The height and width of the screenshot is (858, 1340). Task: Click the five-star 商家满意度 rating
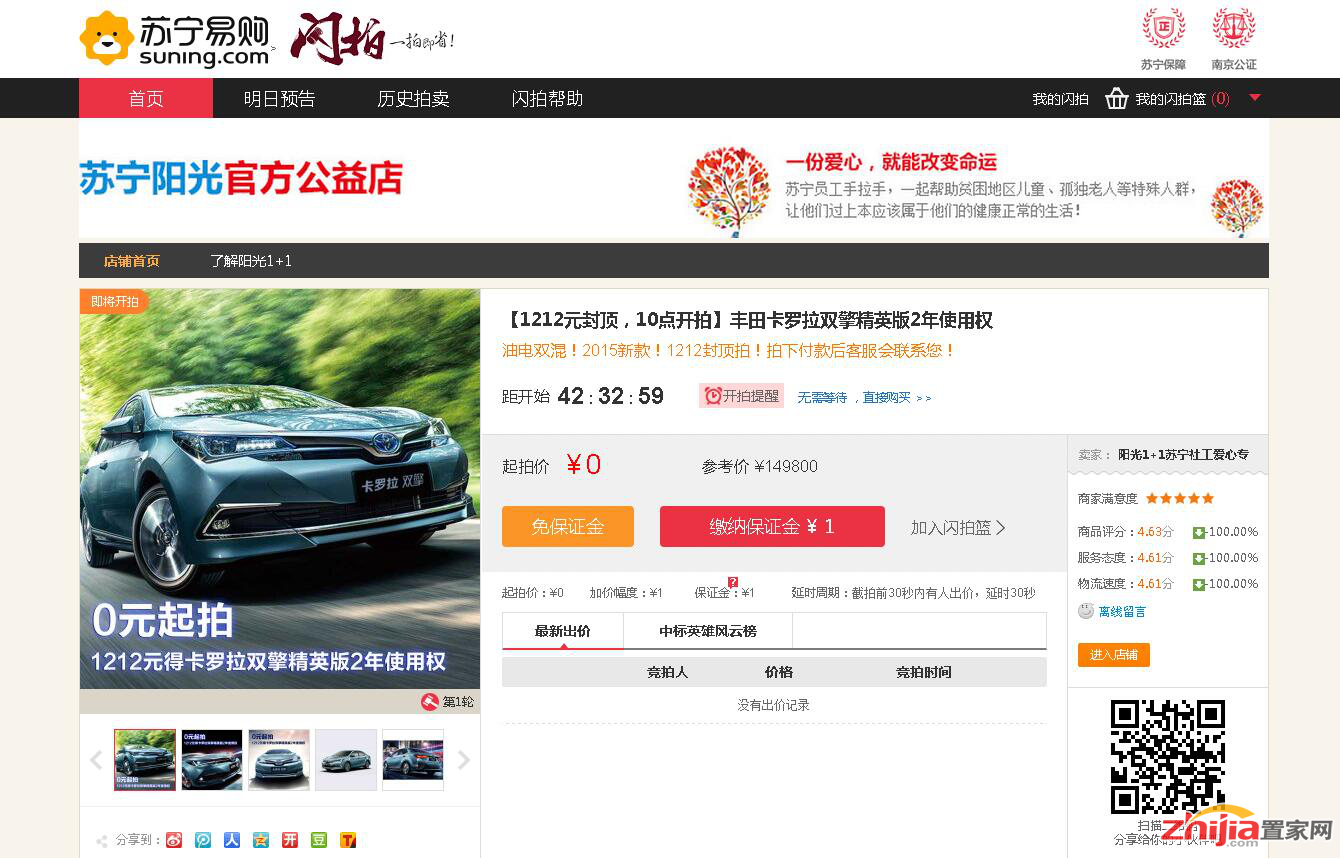(x=1180, y=498)
